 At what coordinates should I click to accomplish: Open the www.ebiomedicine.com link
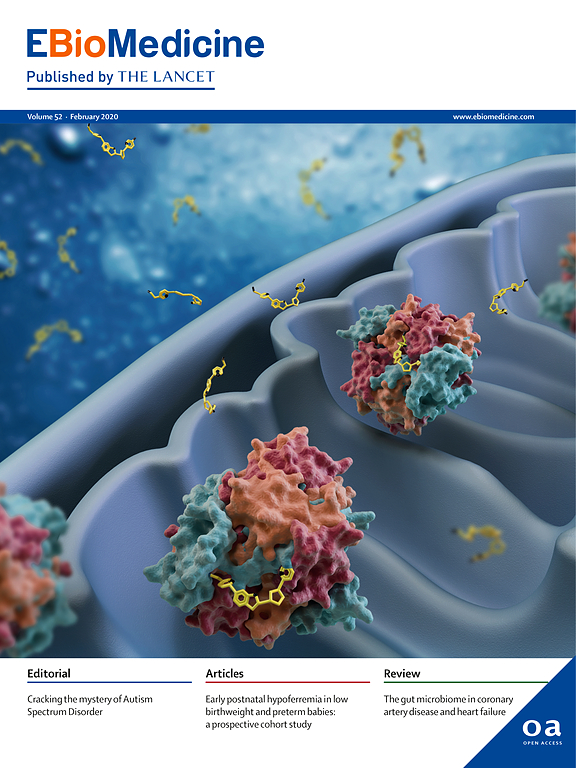493,117
